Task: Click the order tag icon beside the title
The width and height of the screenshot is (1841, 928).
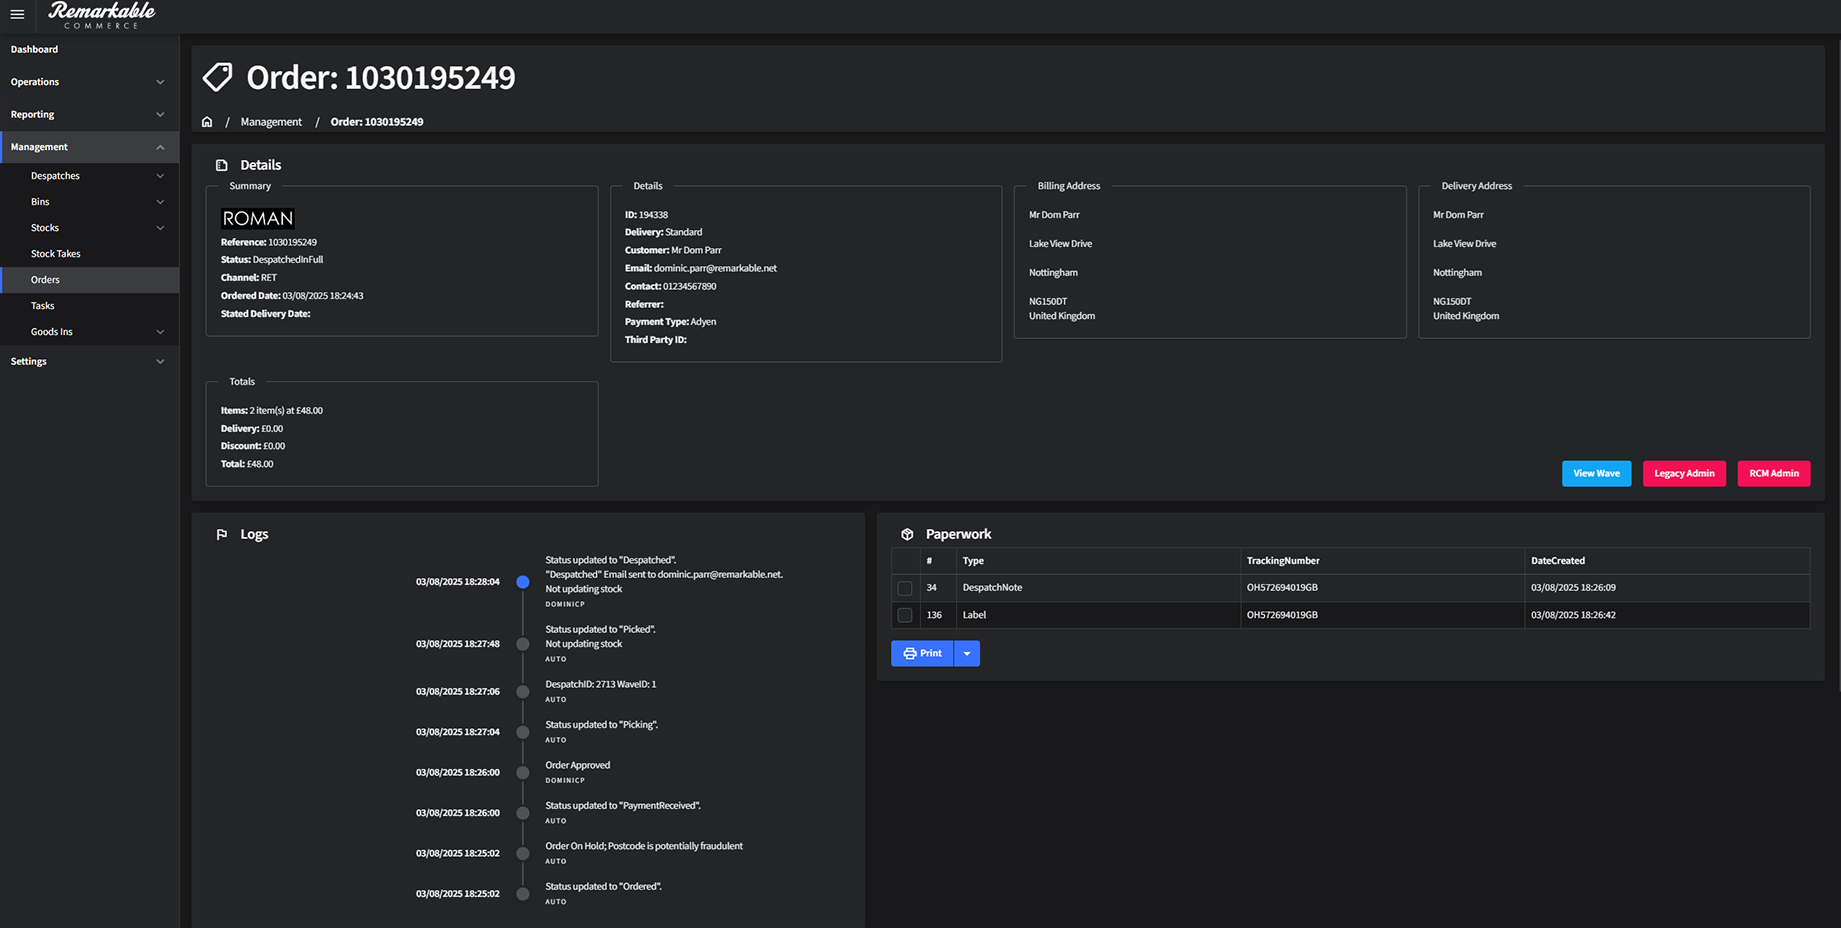Action: coord(217,76)
